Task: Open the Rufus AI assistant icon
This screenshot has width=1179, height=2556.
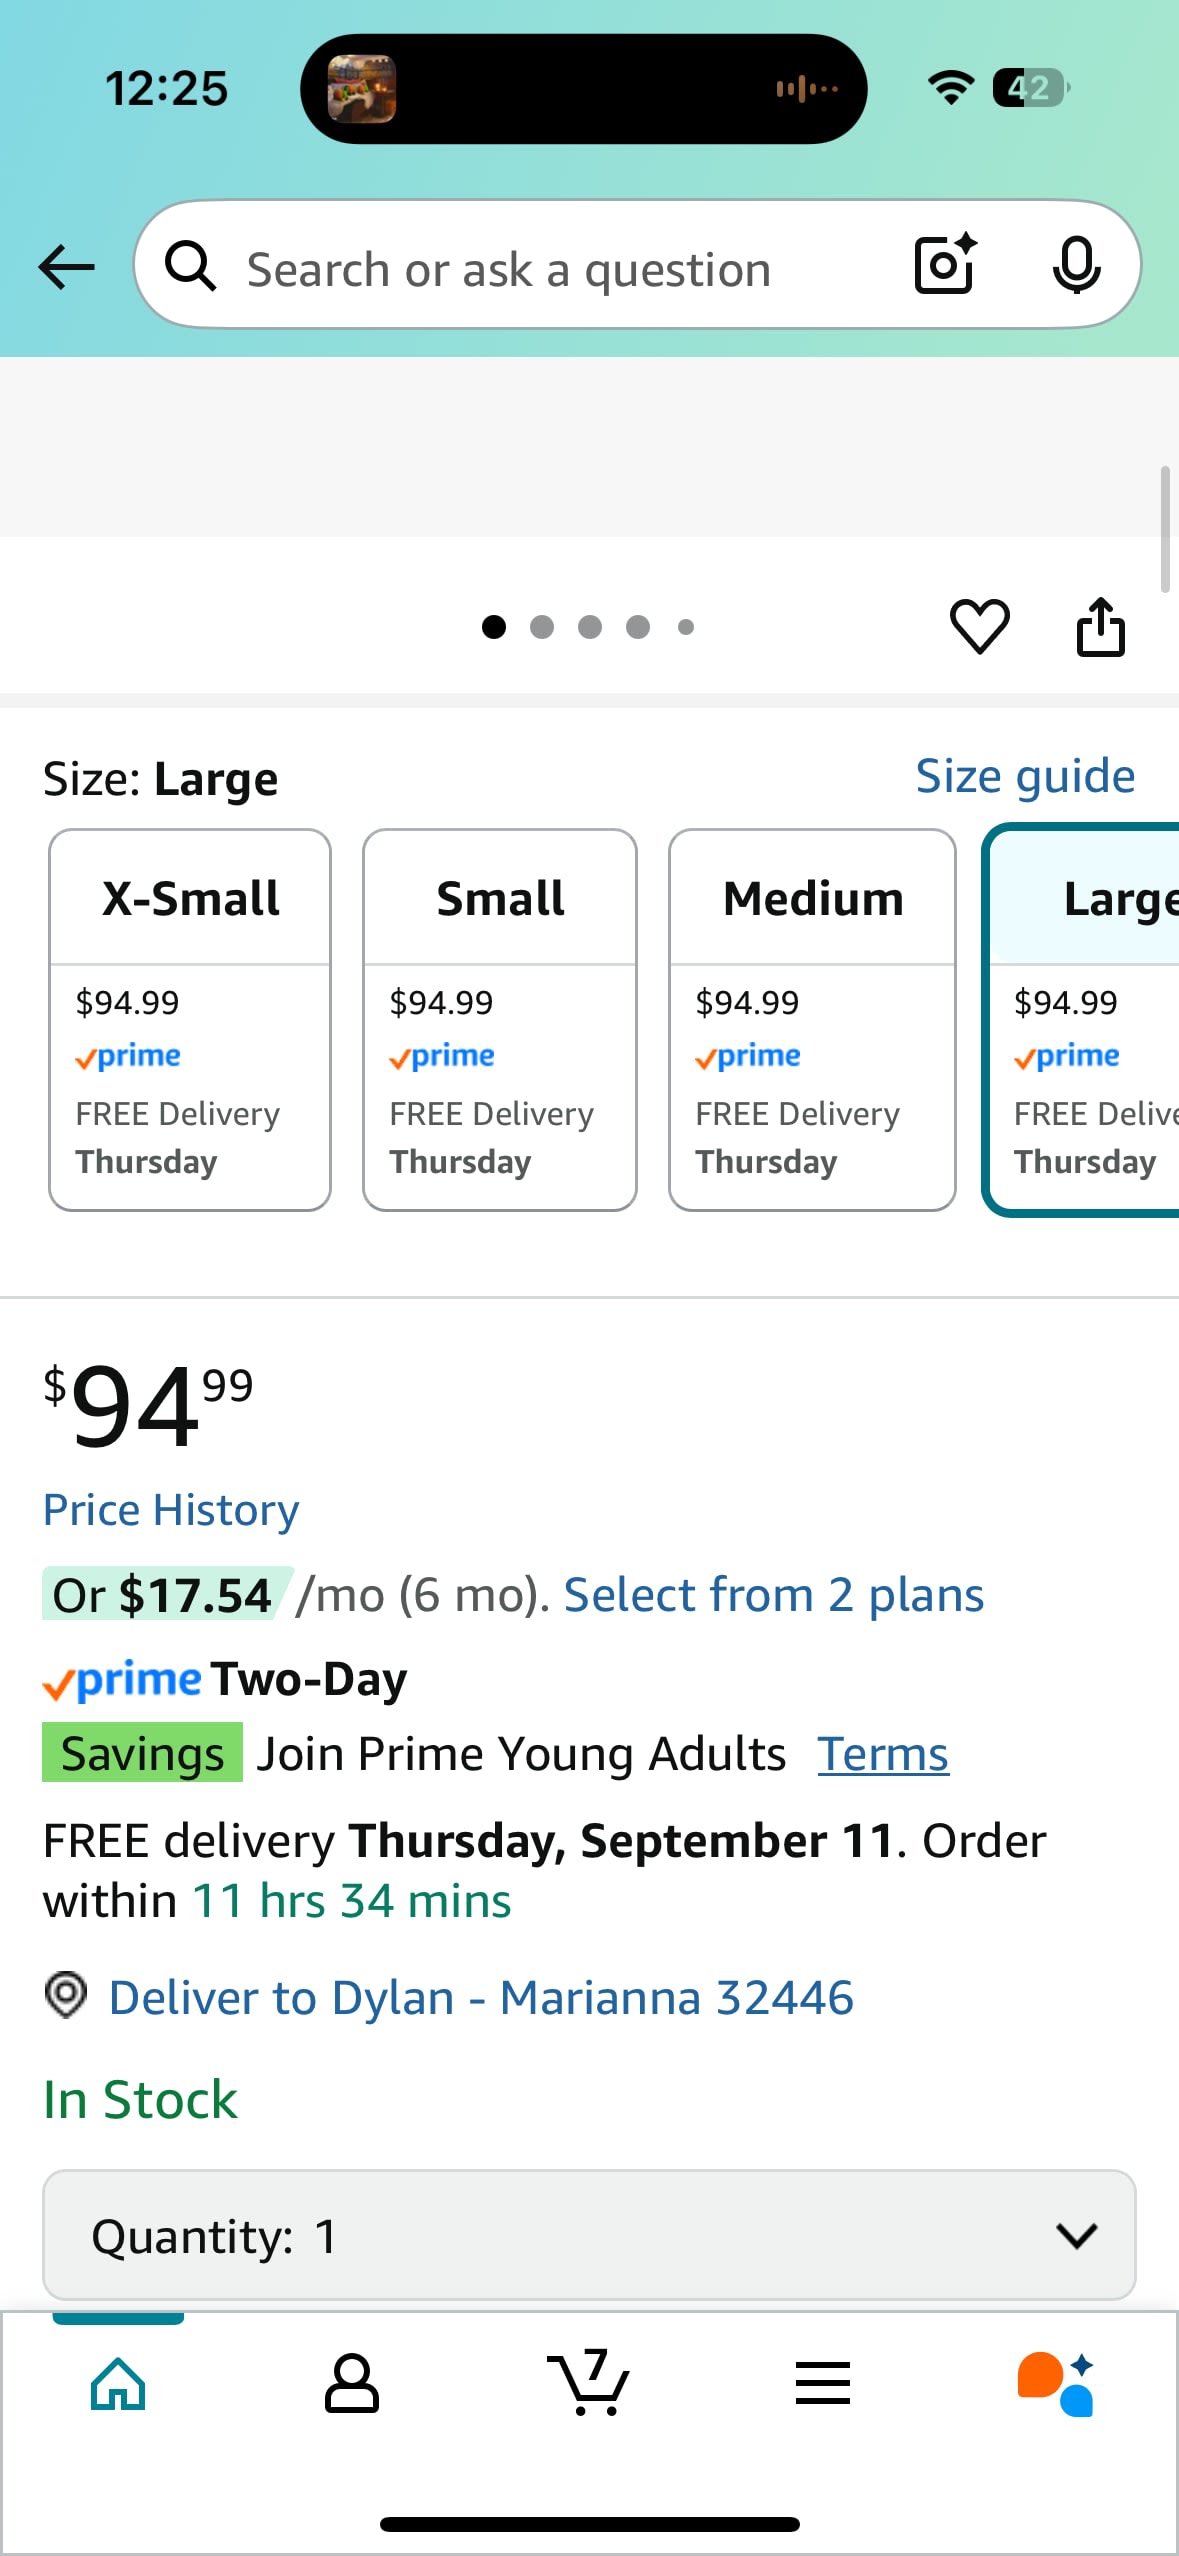Action: (1056, 2383)
